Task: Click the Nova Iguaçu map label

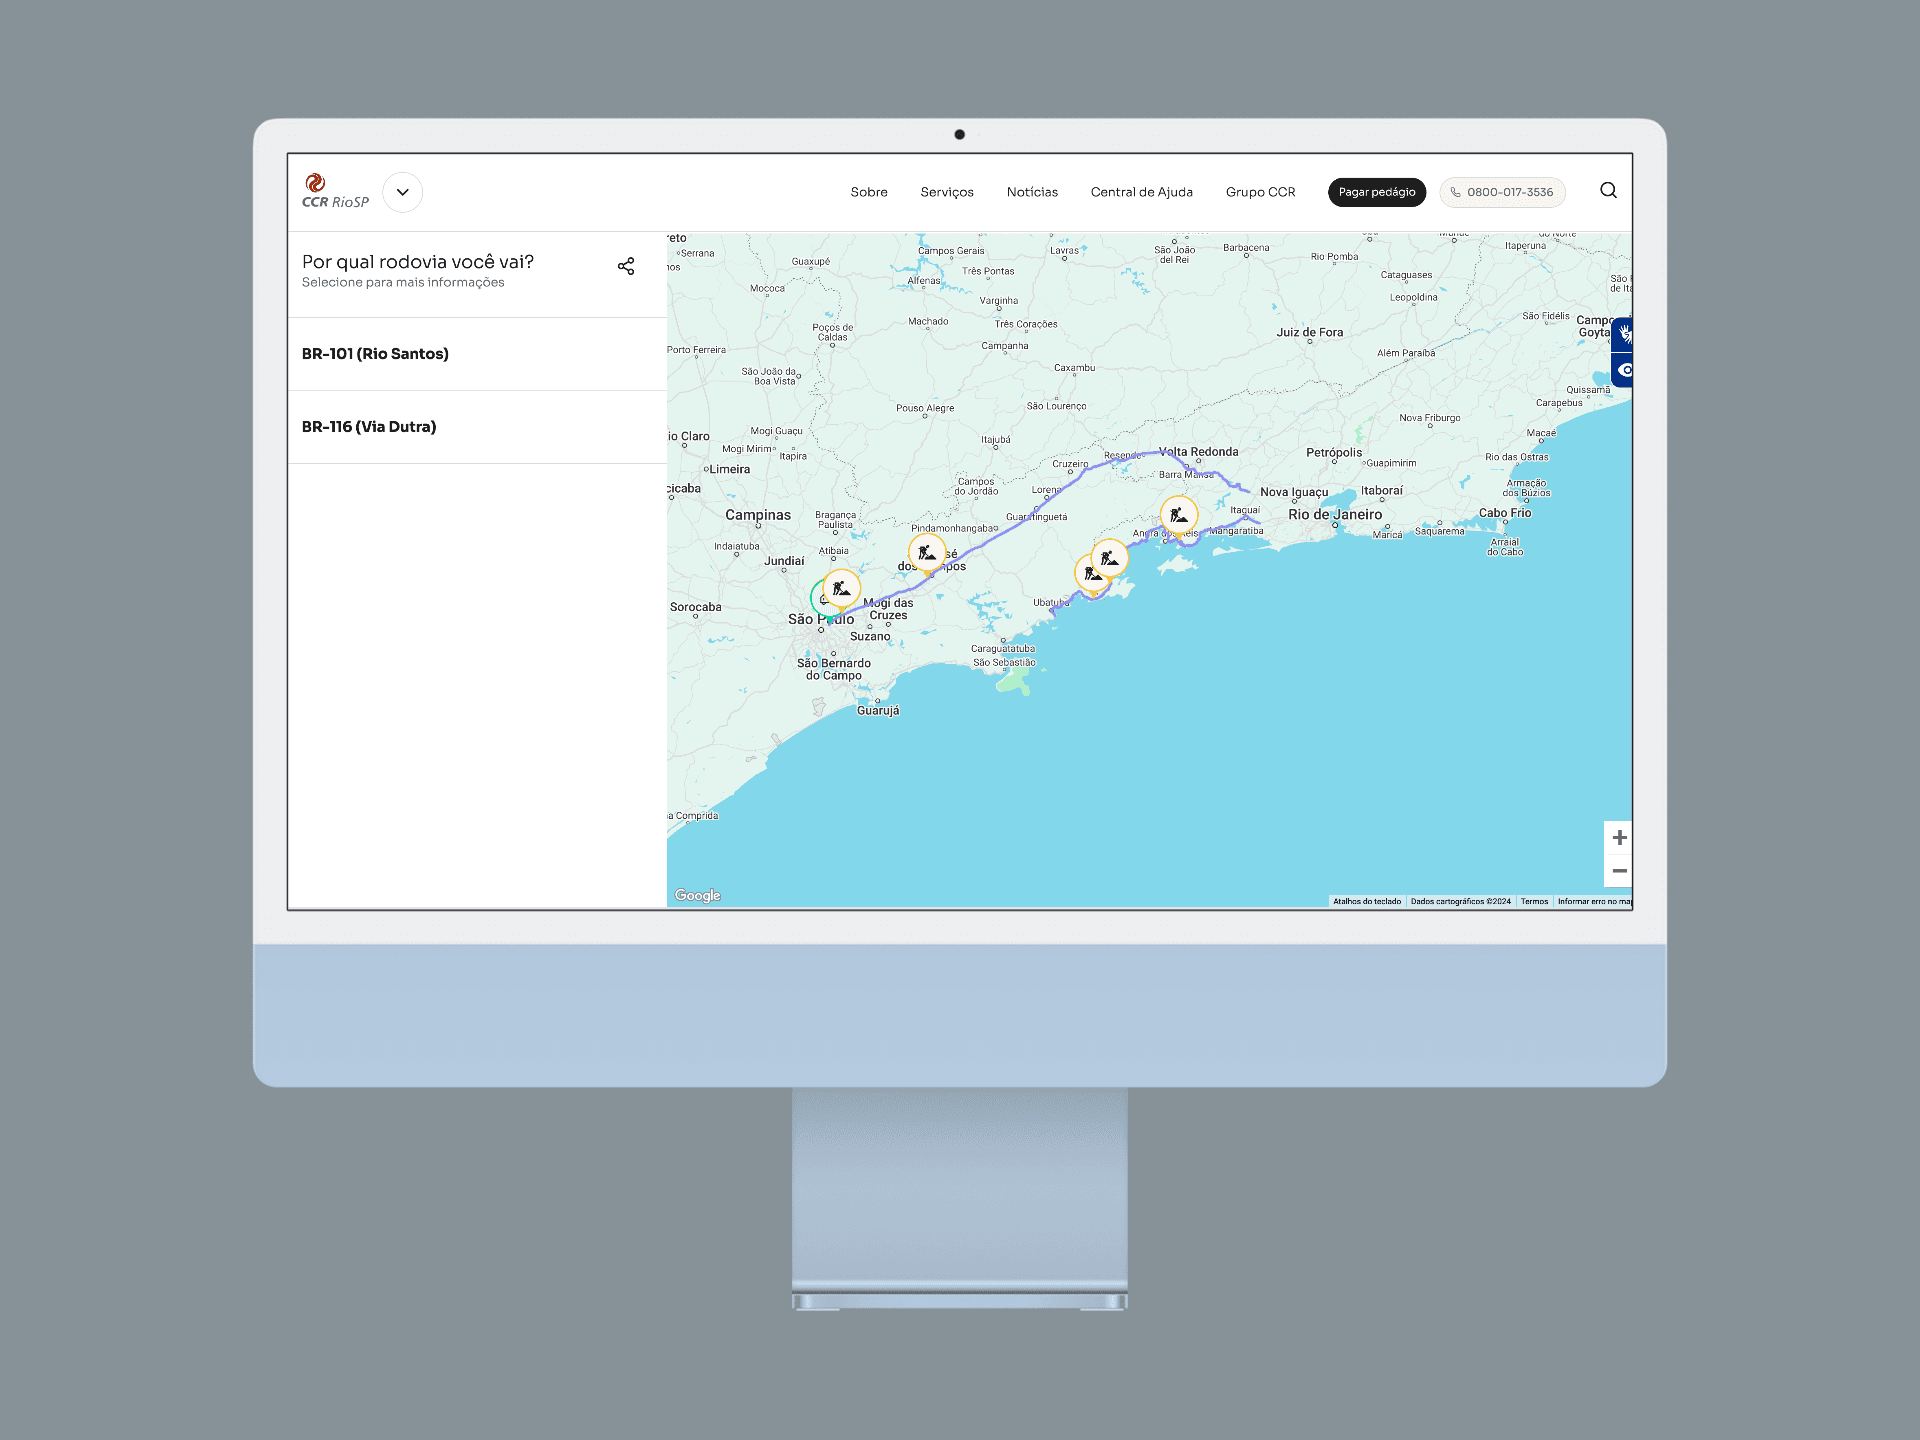Action: click(1294, 493)
